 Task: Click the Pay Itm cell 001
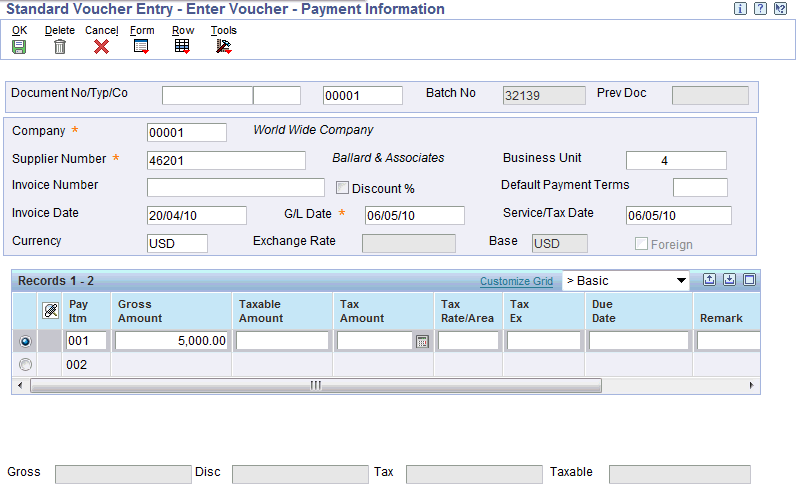(86, 341)
